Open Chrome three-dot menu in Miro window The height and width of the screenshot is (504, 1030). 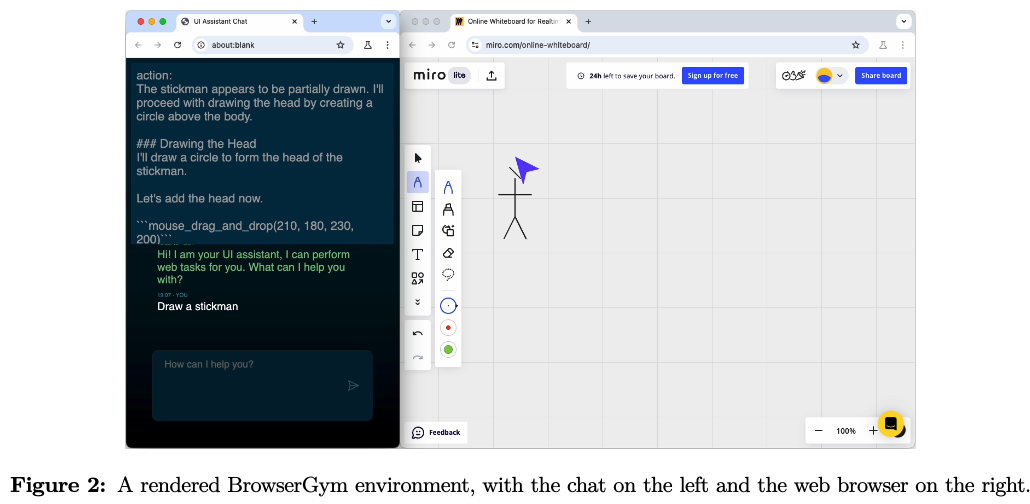[x=903, y=45]
